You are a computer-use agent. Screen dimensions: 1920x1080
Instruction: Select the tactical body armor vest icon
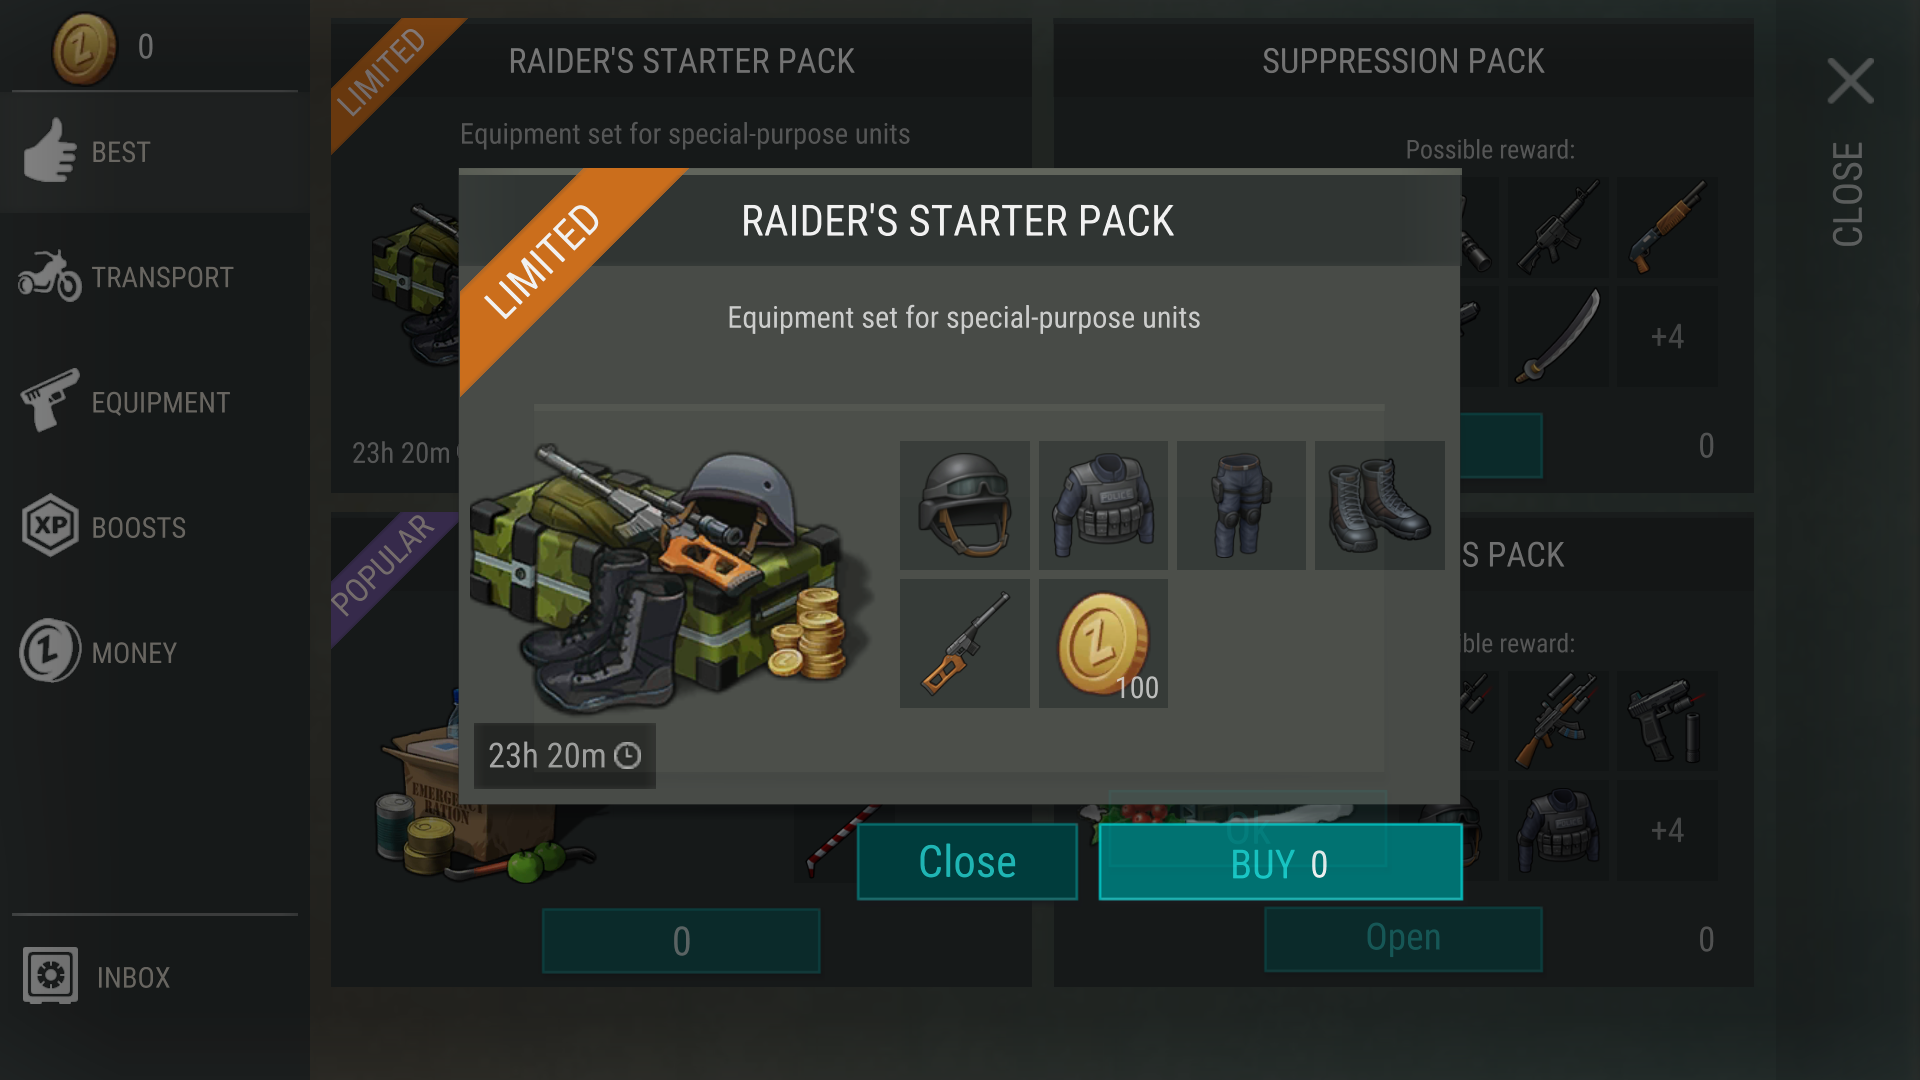point(1103,505)
